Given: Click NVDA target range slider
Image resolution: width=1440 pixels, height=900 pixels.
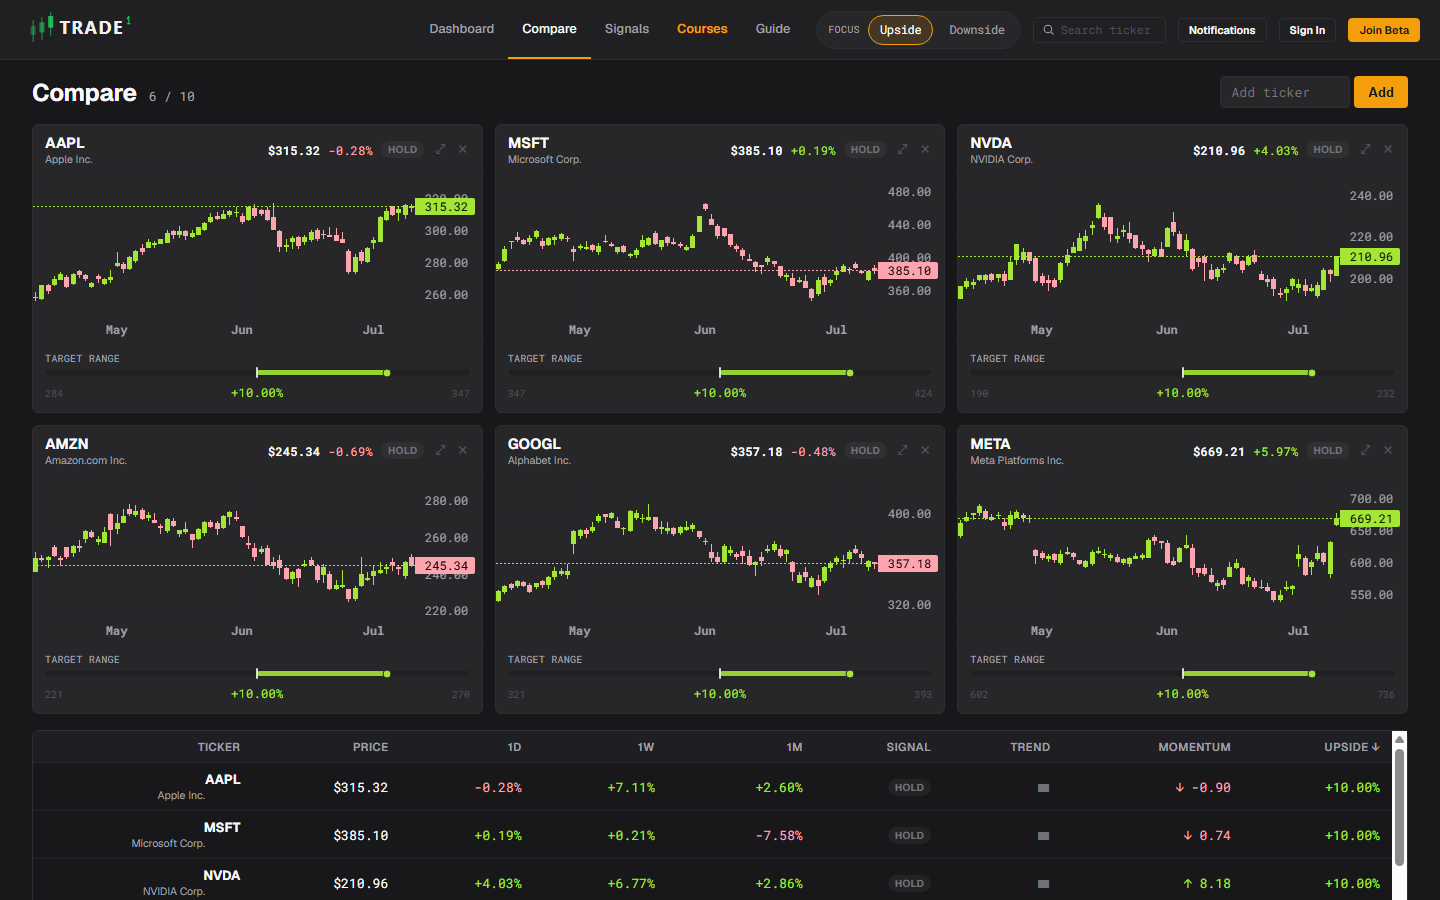Looking at the screenshot, I should point(1182,373).
